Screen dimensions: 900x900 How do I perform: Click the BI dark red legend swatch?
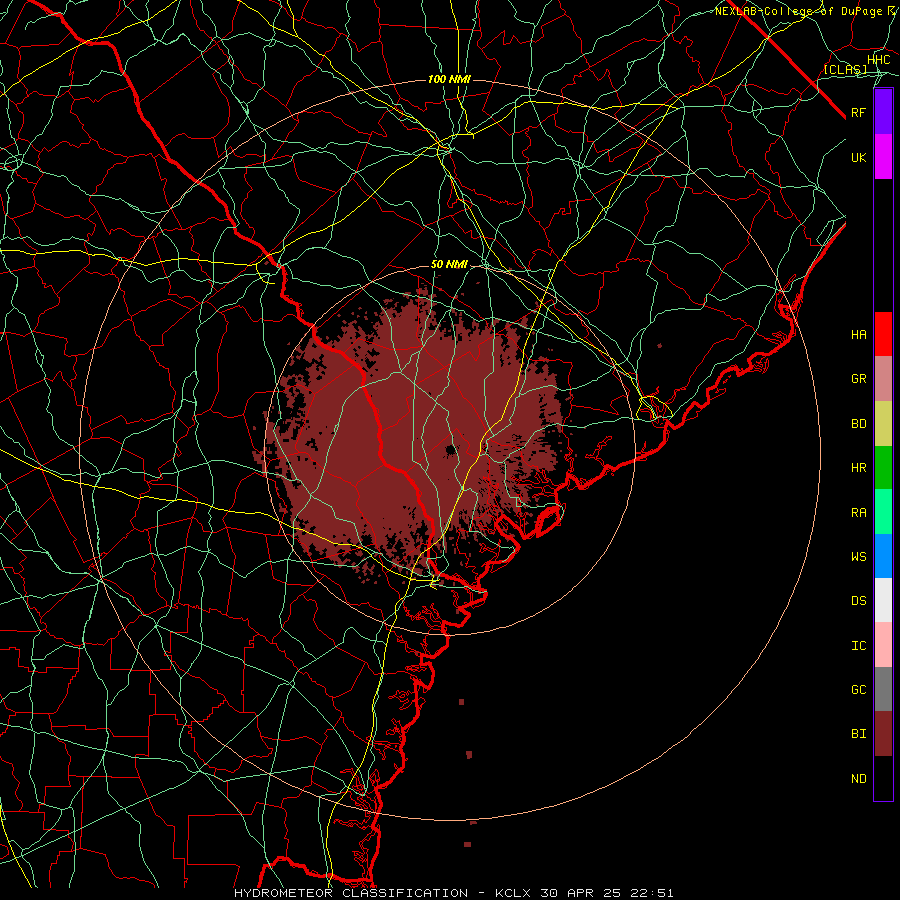click(x=883, y=734)
